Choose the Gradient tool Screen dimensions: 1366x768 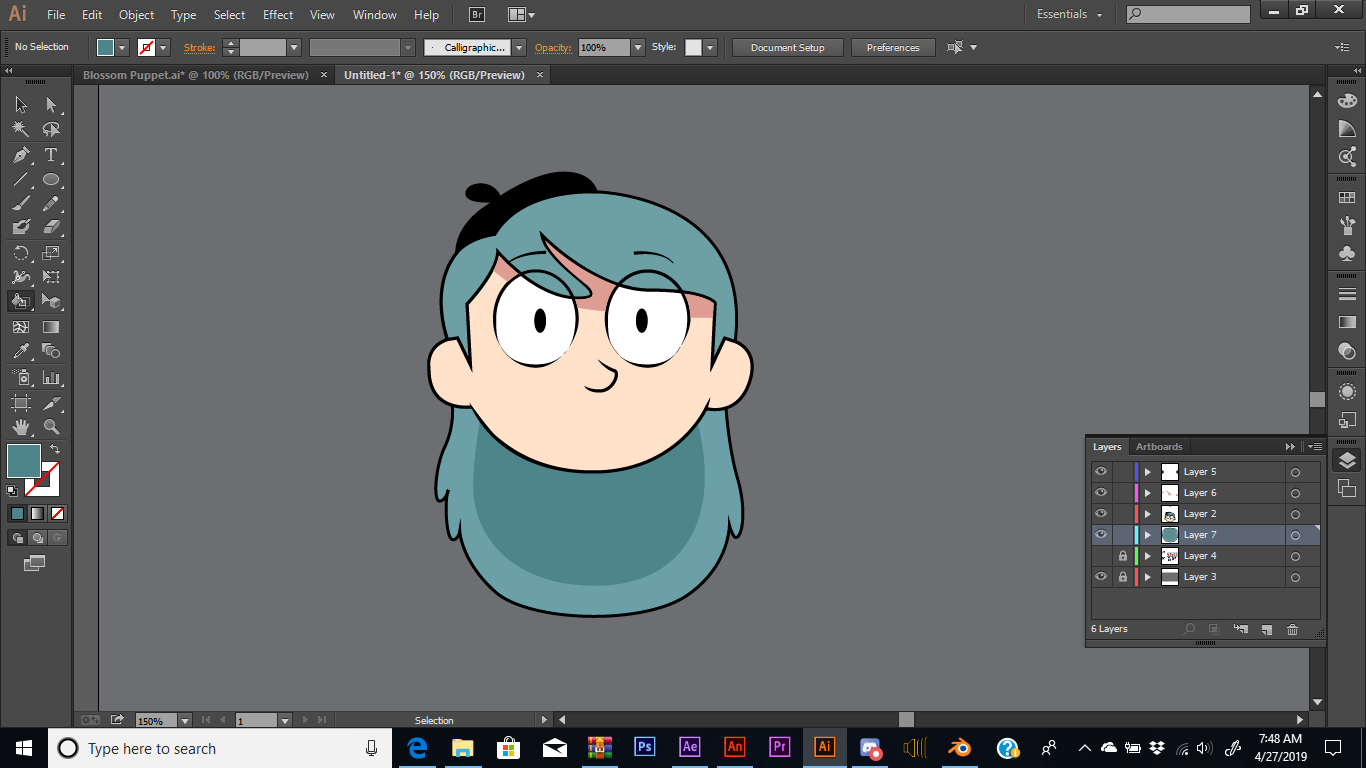coord(51,327)
